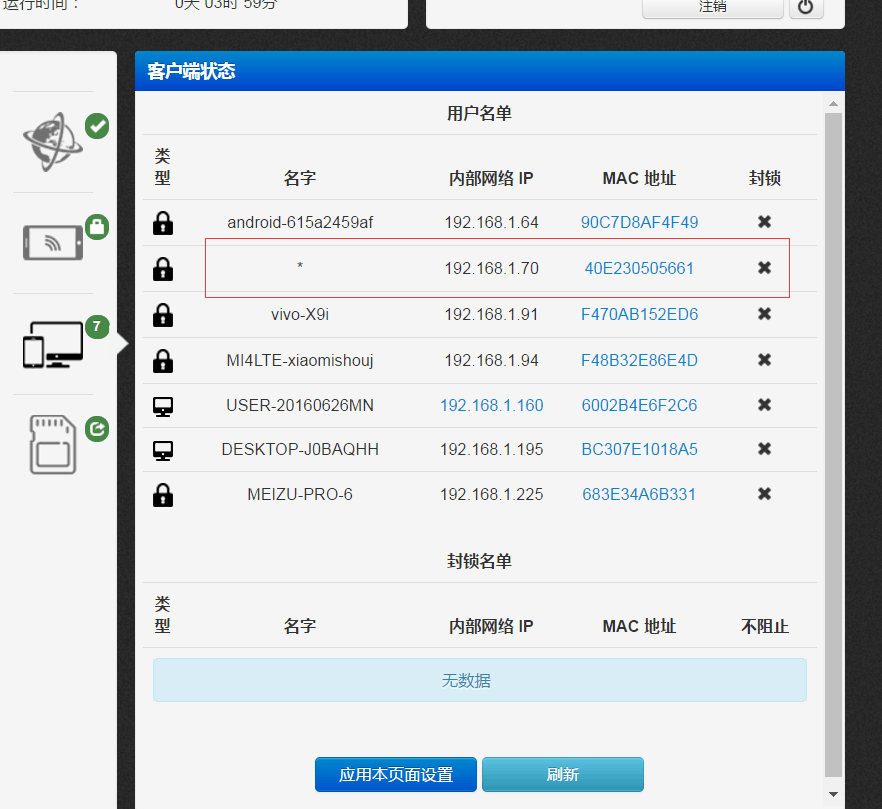Click the 封锁名单 section heading
Screen dimensions: 882x809
click(x=479, y=561)
